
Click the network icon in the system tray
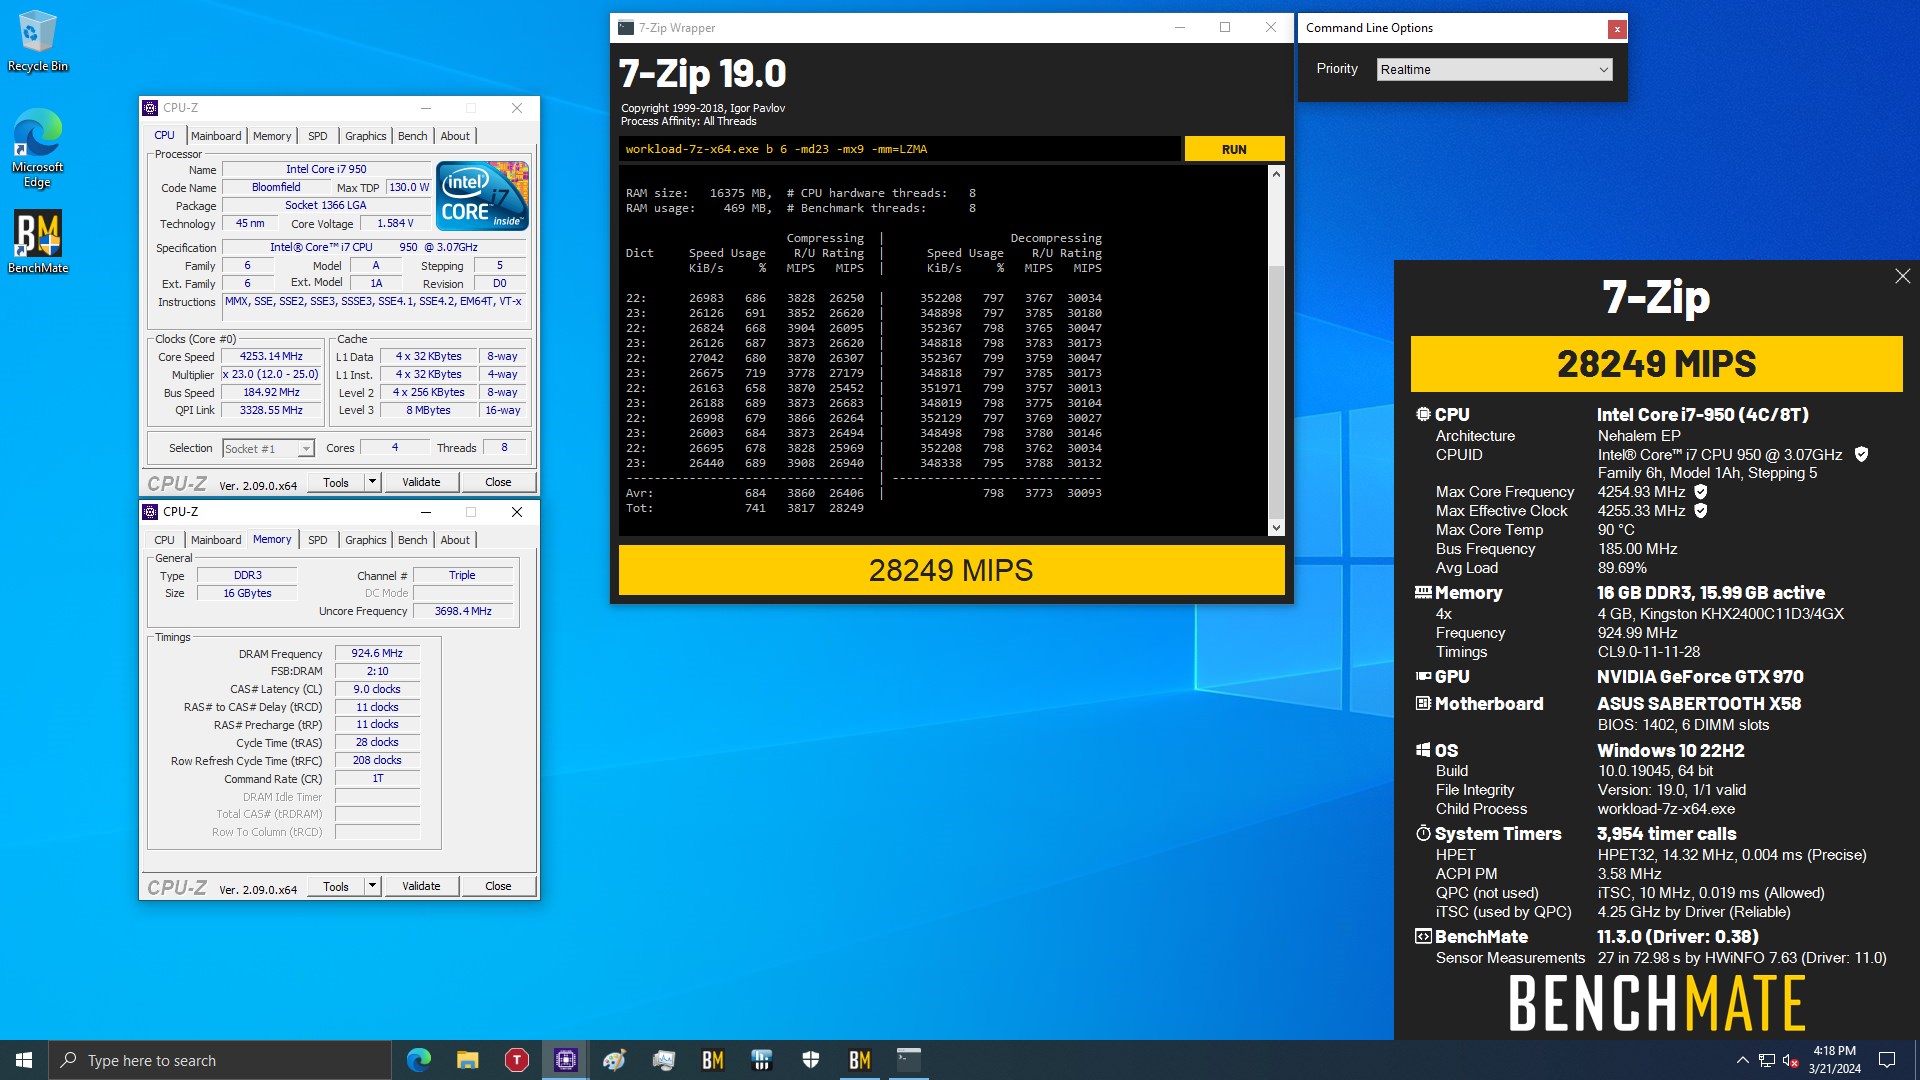click(x=1767, y=1061)
